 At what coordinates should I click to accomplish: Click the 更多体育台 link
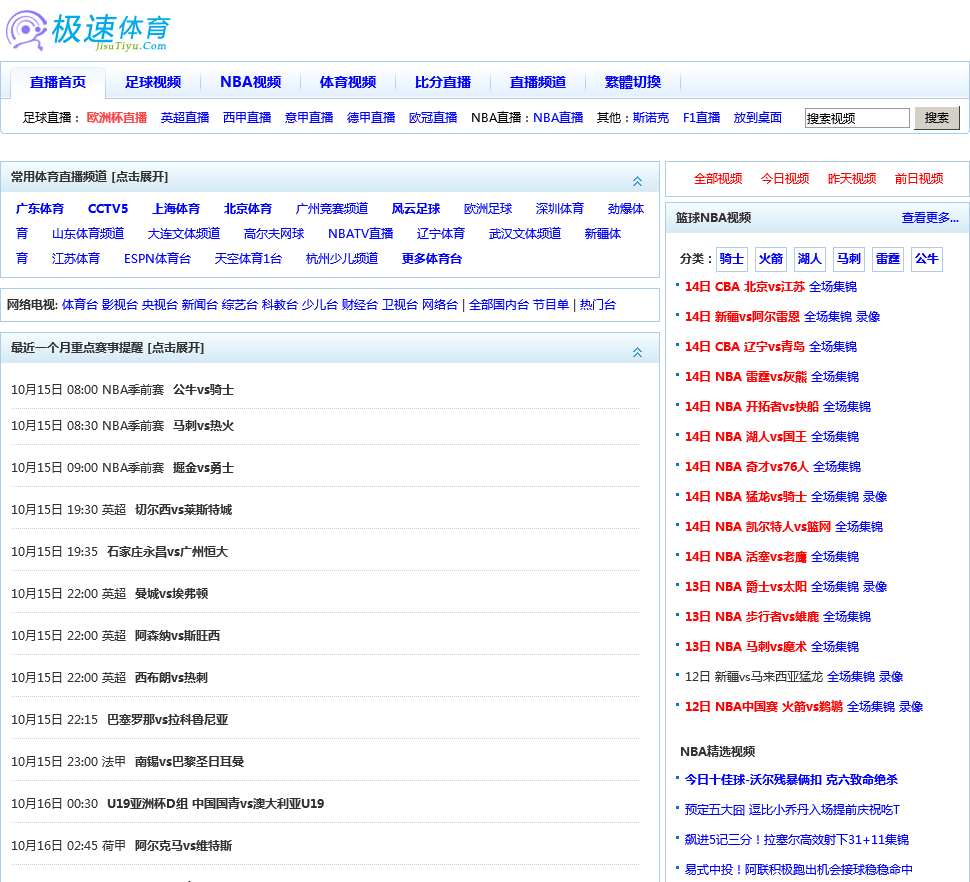[x=432, y=258]
